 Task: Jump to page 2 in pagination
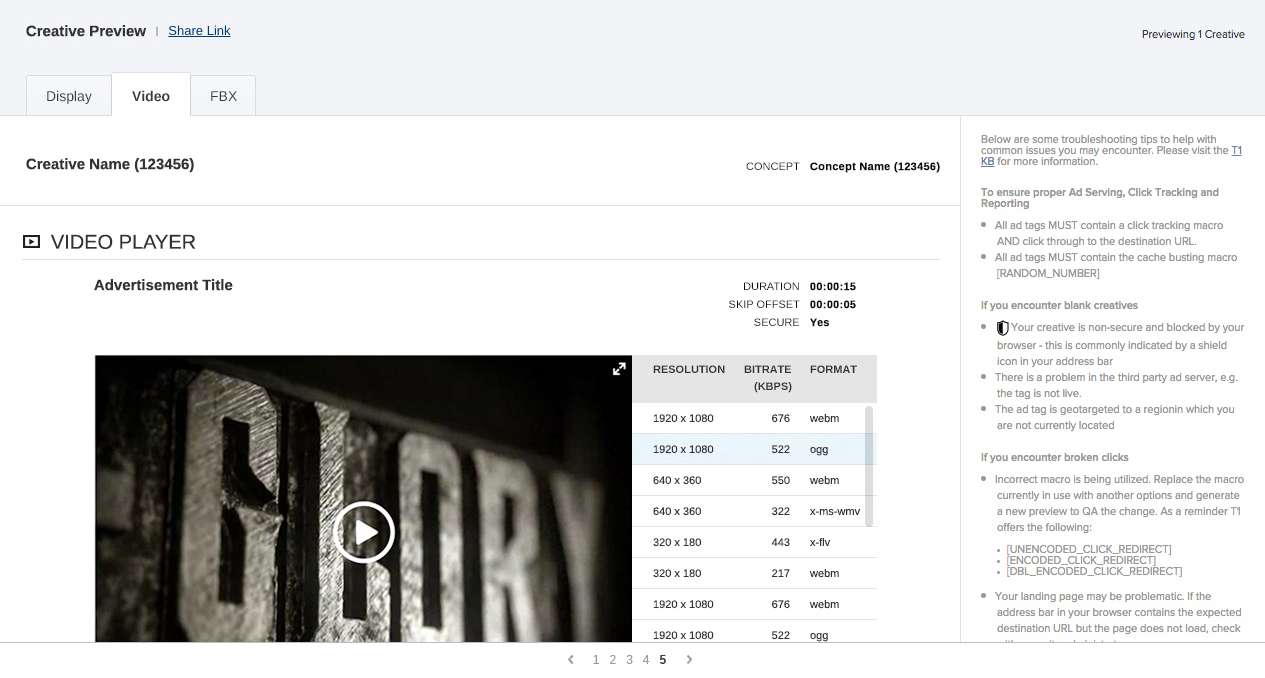pos(613,660)
